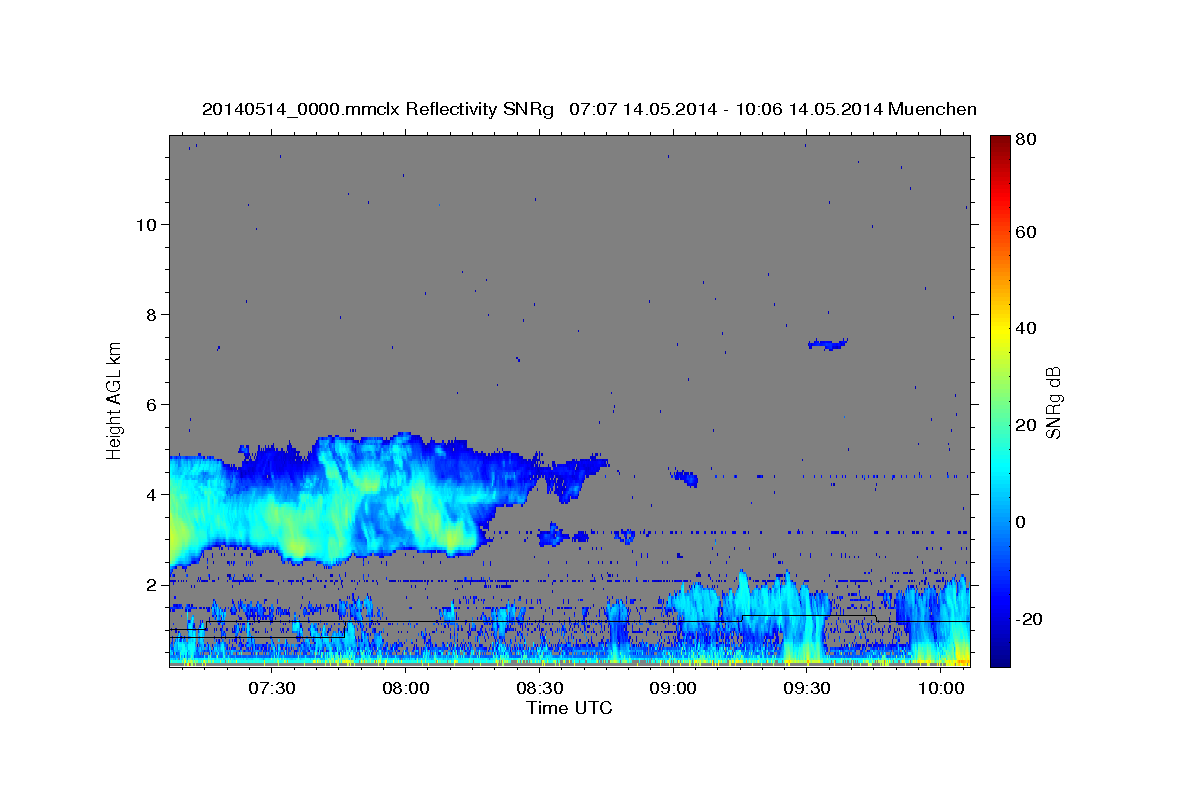
Task: Click the 10:00 time tick label
Action: click(941, 688)
